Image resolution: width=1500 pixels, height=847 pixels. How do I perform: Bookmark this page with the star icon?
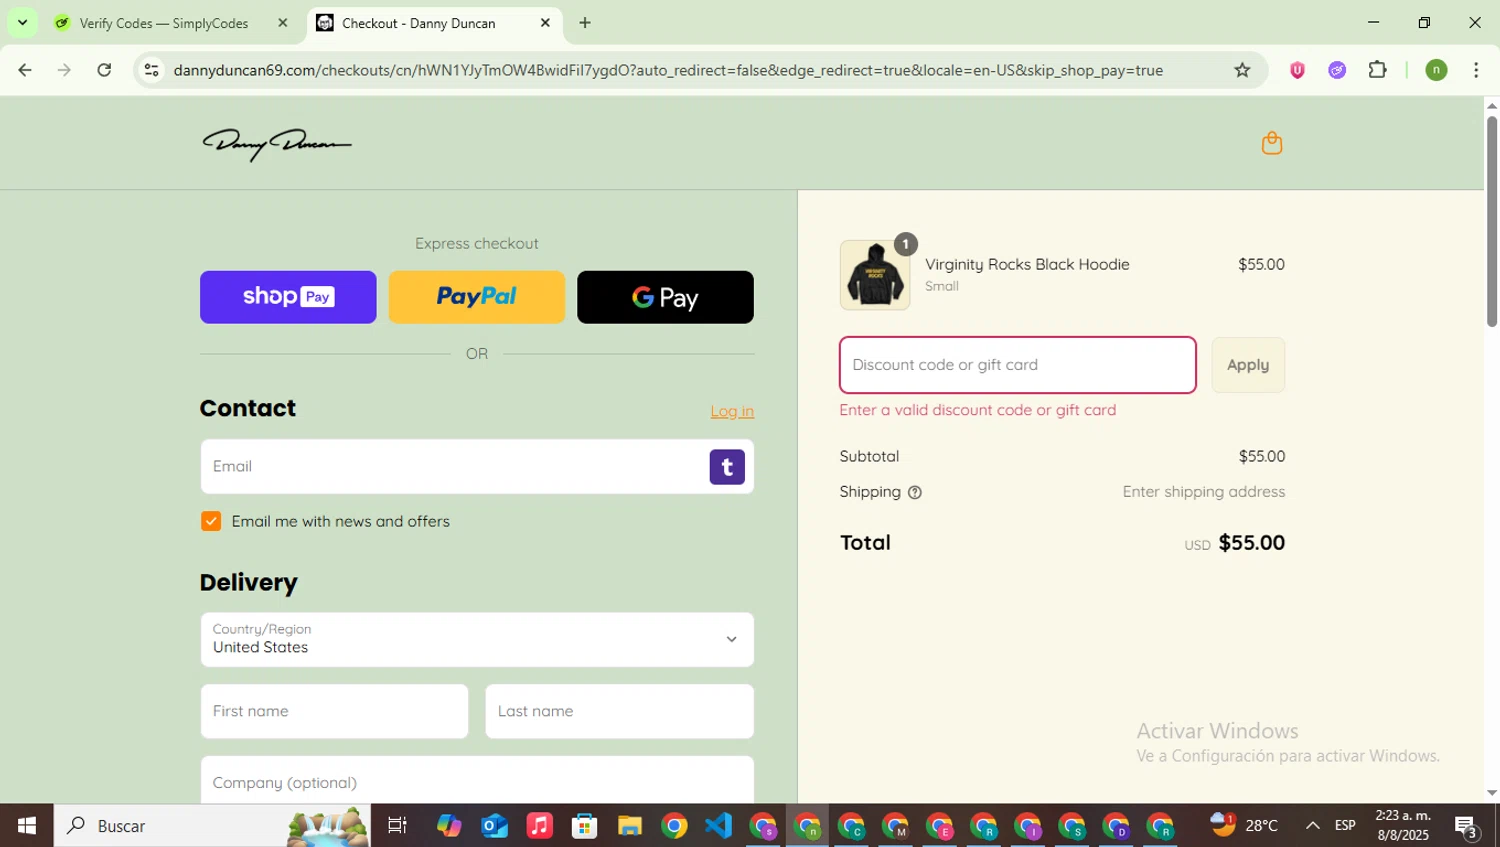(x=1242, y=70)
